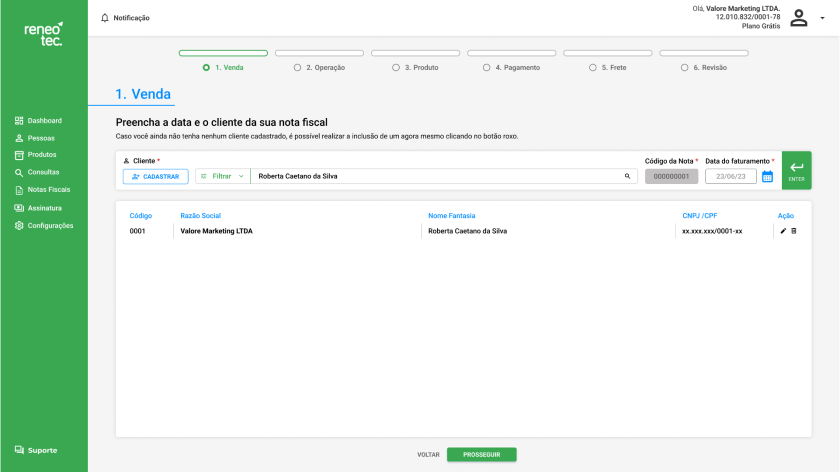Select the step 3 Produto radio
Viewport: 840px width, 472px height.
[394, 68]
